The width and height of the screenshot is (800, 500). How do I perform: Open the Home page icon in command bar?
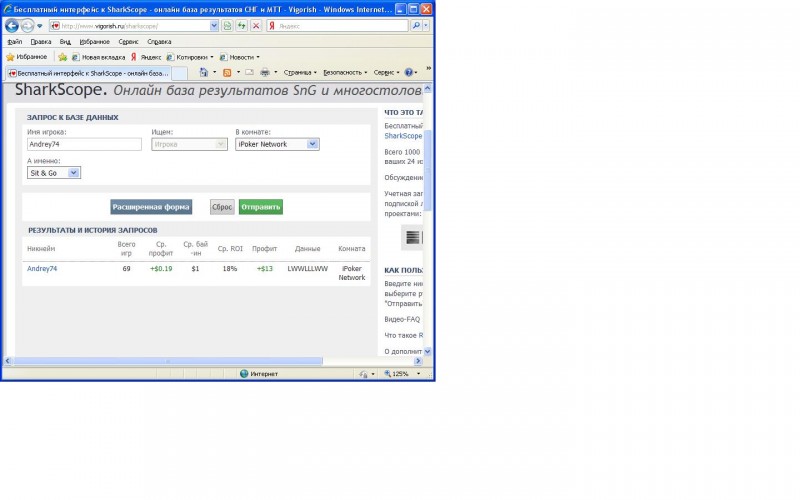click(x=204, y=72)
